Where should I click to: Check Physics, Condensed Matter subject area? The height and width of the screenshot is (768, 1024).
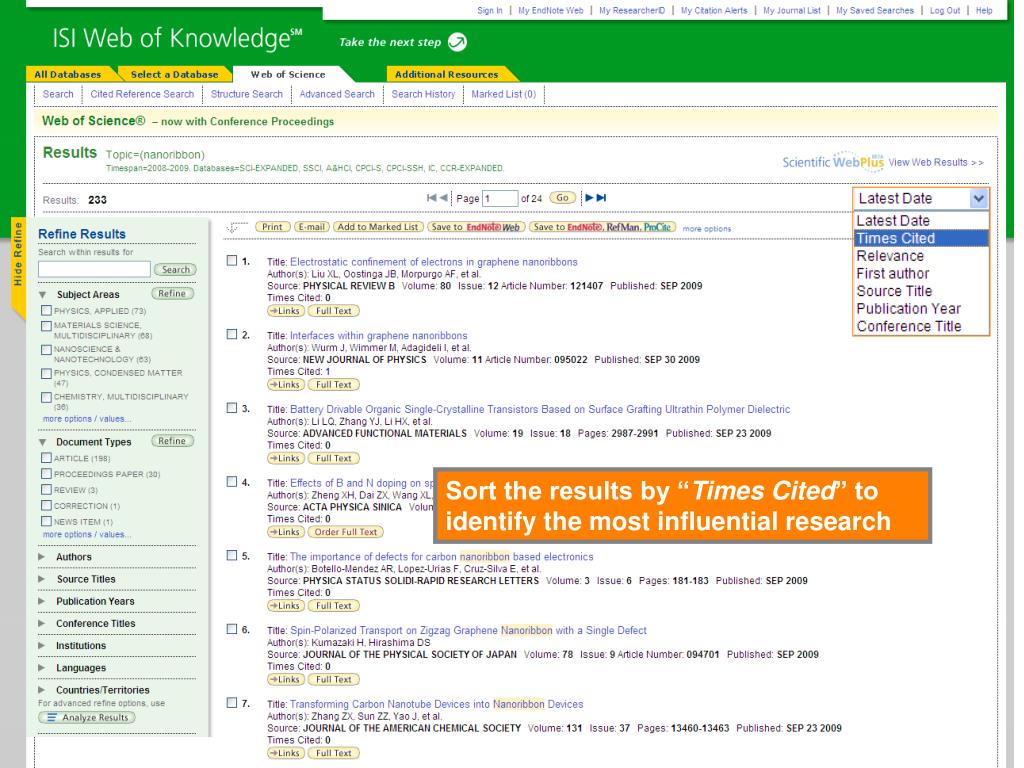pos(46,374)
